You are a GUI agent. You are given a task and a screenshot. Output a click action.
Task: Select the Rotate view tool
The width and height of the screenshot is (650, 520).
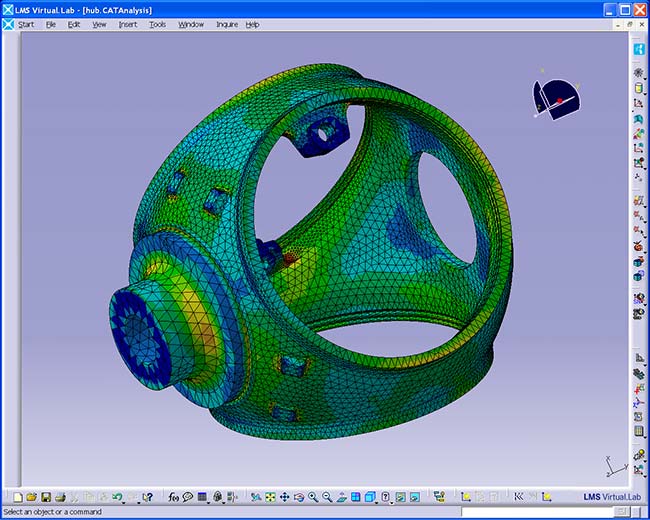pyautogui.click(x=298, y=496)
